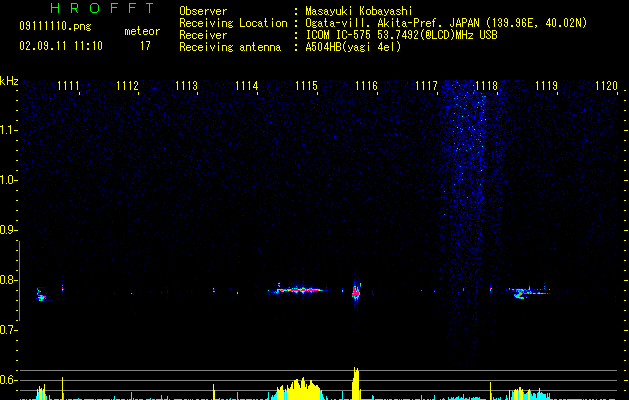Click the 0.8 kHz axis label
629x400 pixels.
tap(8, 280)
